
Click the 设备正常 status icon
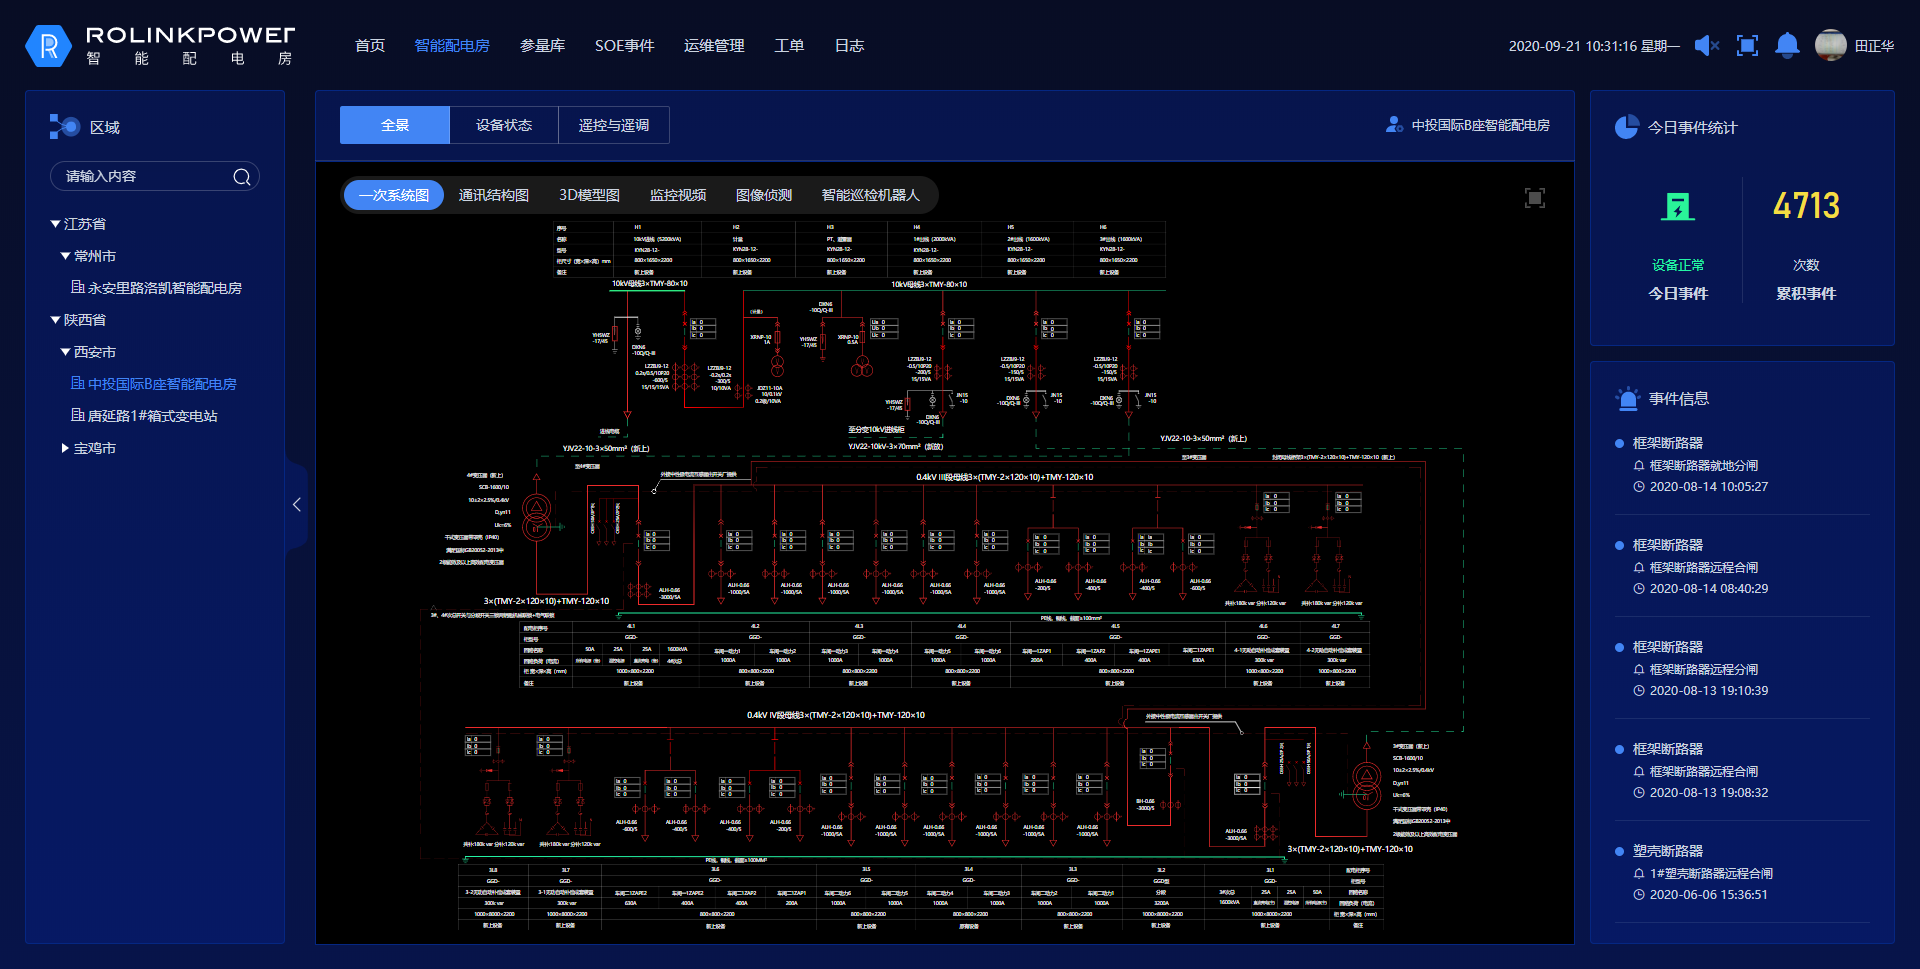click(1677, 207)
